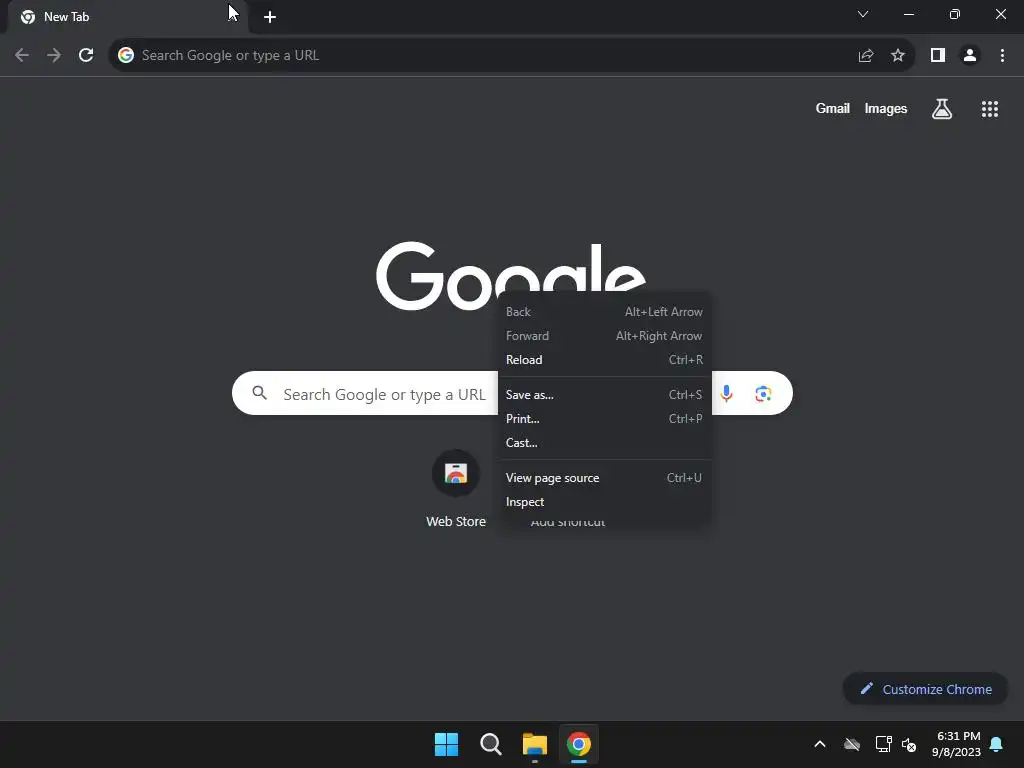Click the Customize Chrome button
1024x768 pixels.
point(925,689)
